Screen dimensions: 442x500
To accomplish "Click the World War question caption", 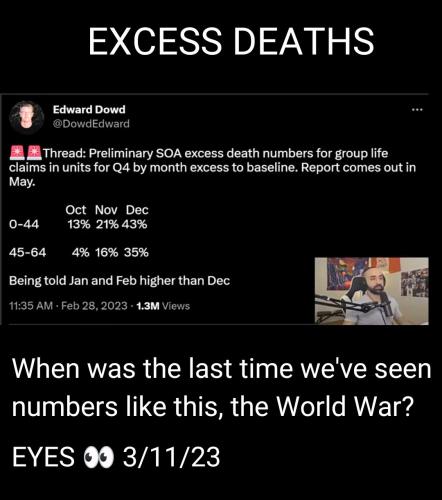I will point(221,388).
